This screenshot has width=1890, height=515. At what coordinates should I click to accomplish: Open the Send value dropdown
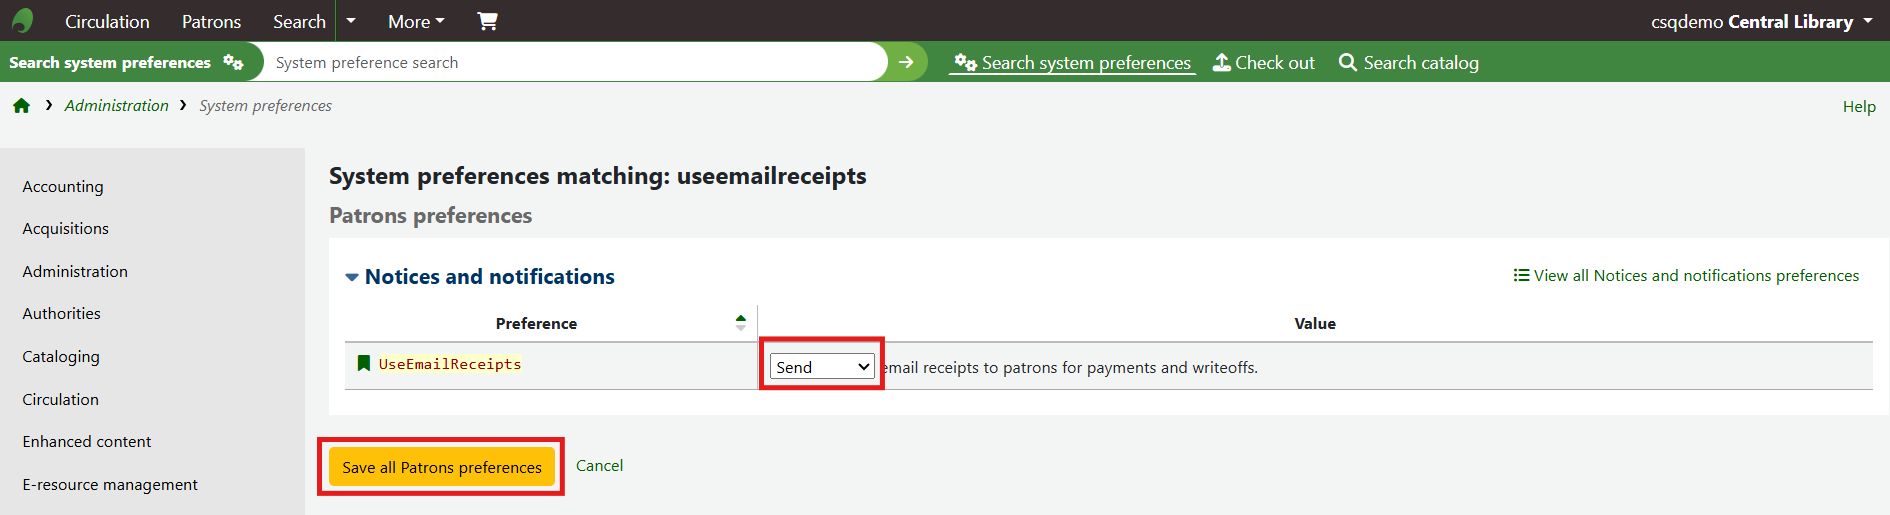click(822, 367)
